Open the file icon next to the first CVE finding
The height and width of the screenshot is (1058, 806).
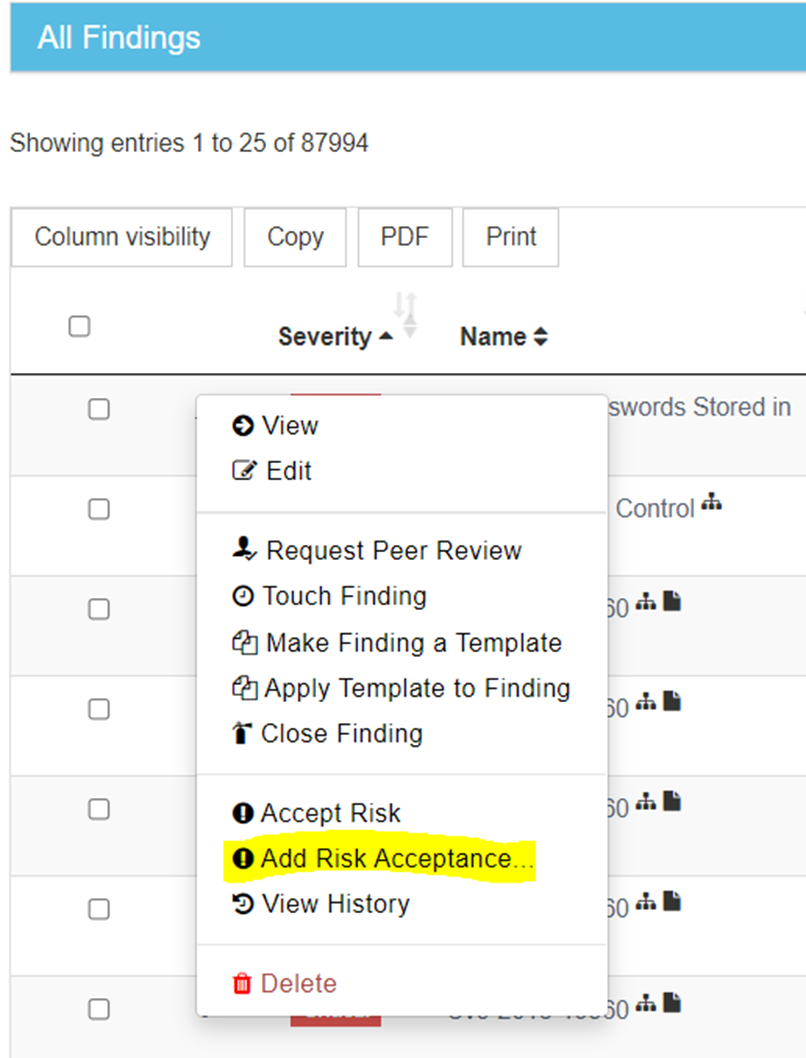tap(673, 599)
